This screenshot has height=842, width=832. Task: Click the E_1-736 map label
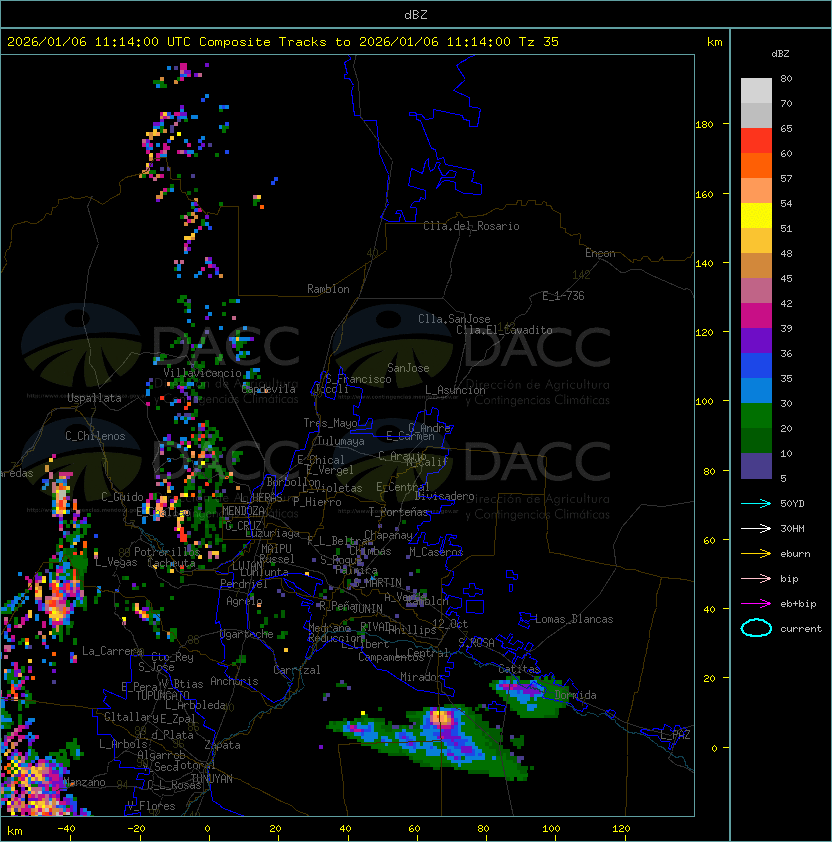coord(563,296)
